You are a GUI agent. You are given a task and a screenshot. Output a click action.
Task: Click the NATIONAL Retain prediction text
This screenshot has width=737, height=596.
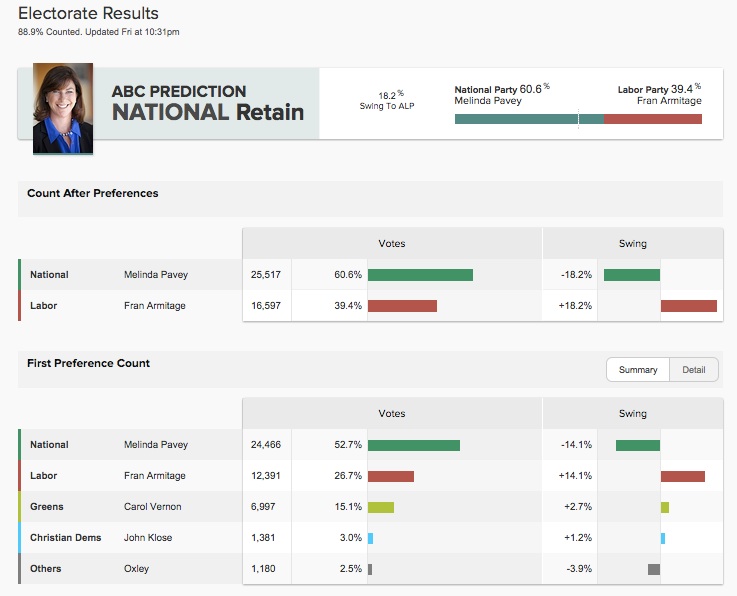pos(208,112)
